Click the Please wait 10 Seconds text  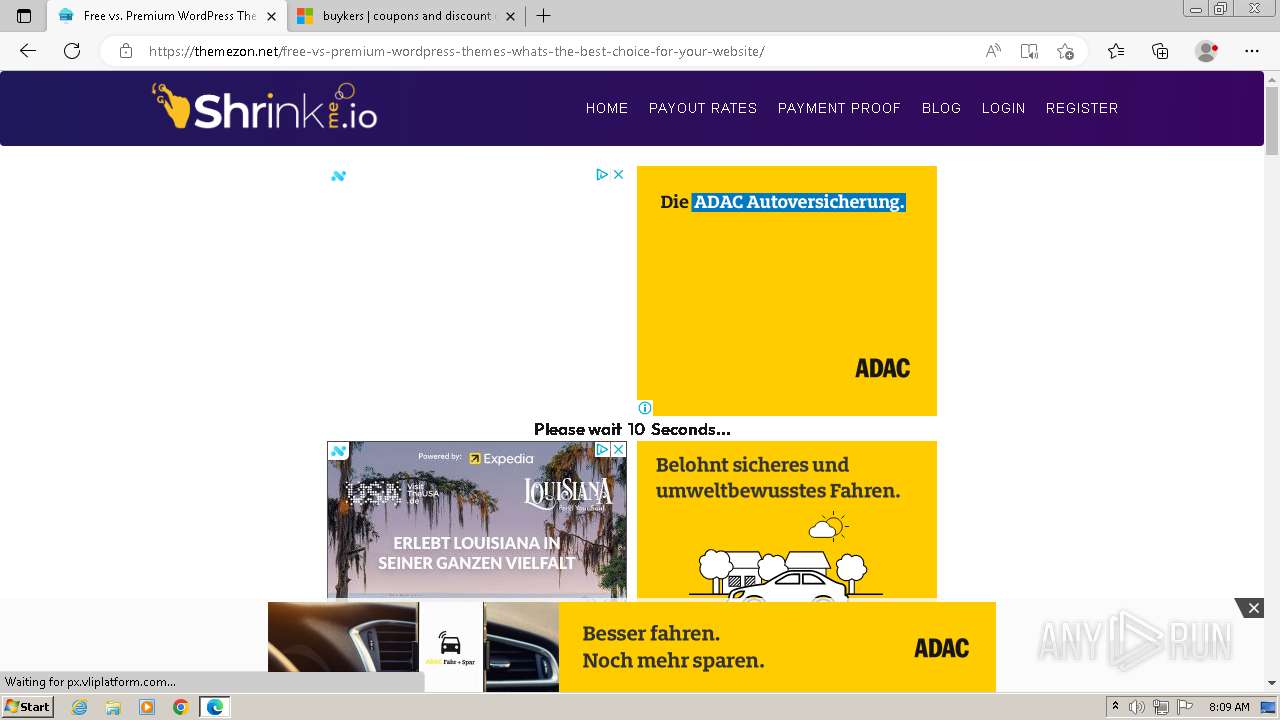pos(632,429)
